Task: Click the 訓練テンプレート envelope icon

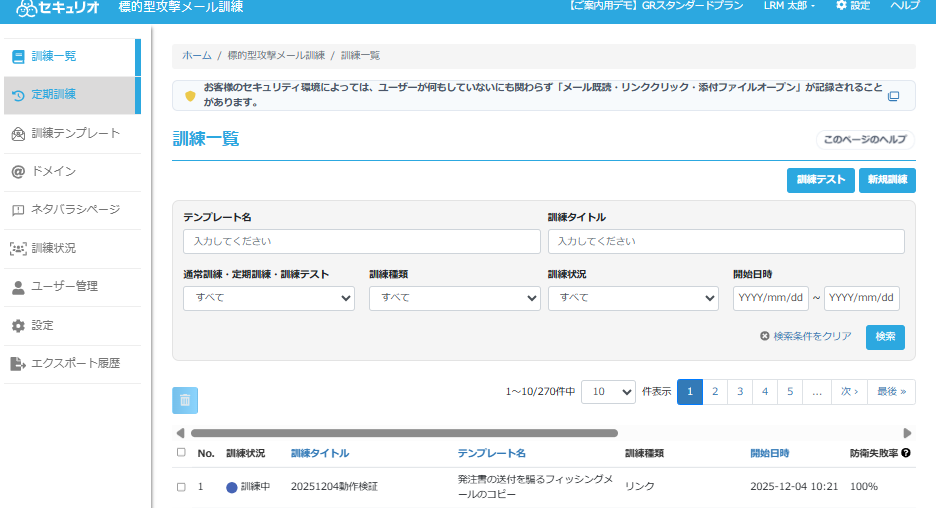Action: click(19, 134)
